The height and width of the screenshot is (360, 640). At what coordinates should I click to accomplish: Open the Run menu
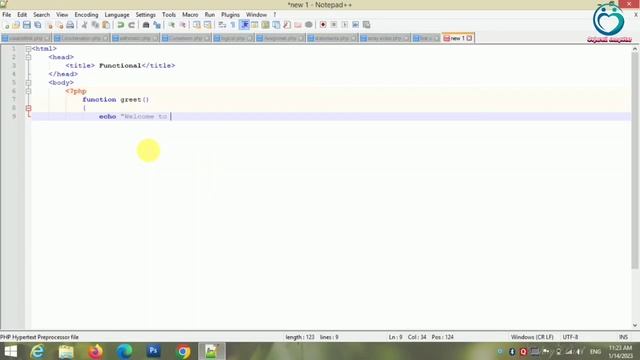[210, 15]
